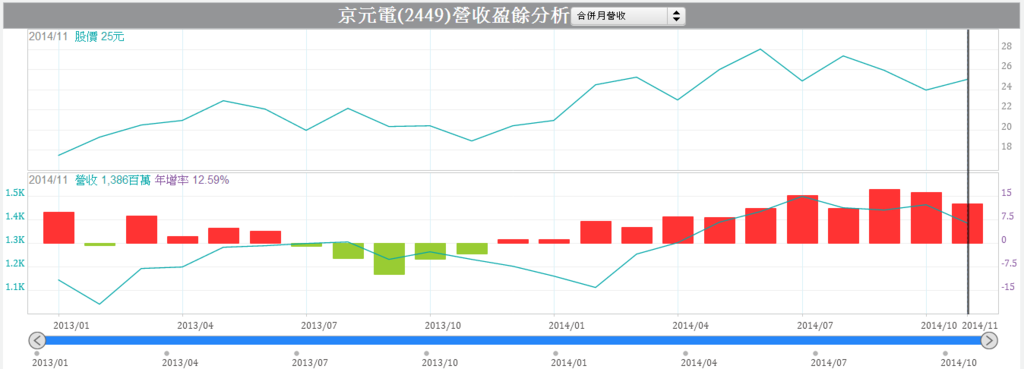This screenshot has height=369, width=1024.
Task: Click the 年增率 12.59% label
Action: 191,180
